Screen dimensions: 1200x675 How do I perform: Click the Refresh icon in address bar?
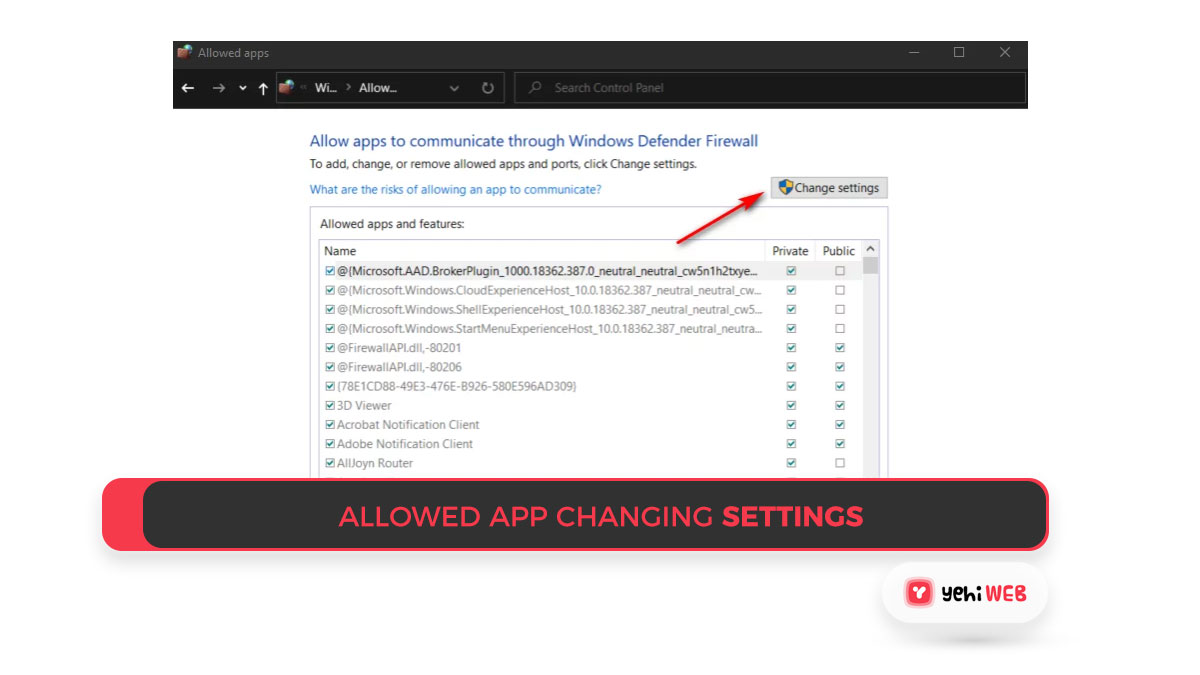click(487, 88)
